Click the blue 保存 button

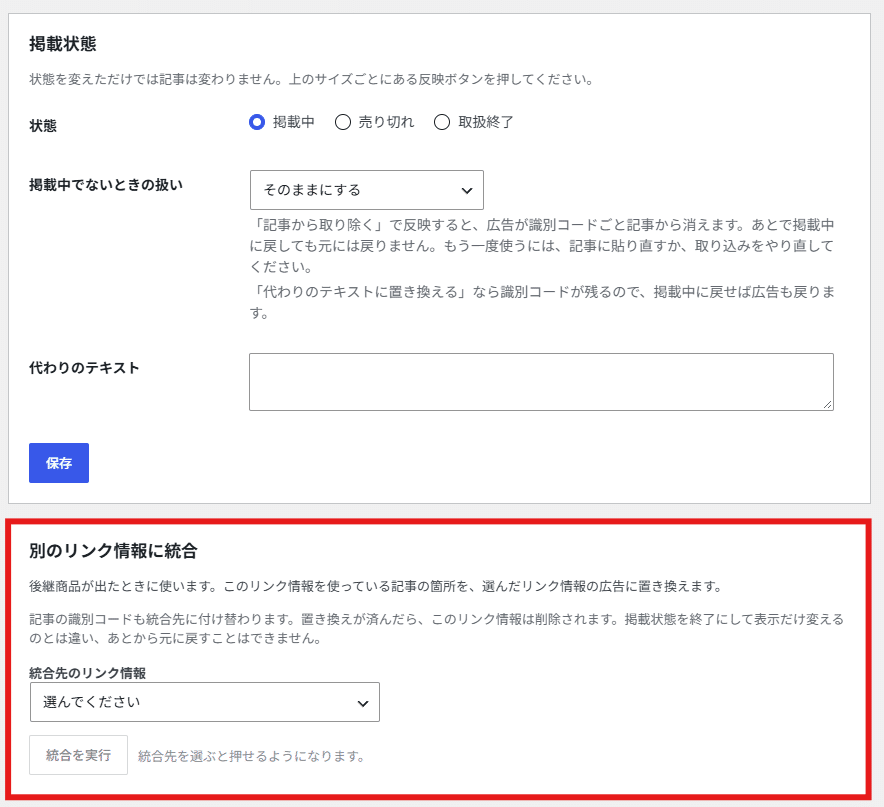click(59, 463)
